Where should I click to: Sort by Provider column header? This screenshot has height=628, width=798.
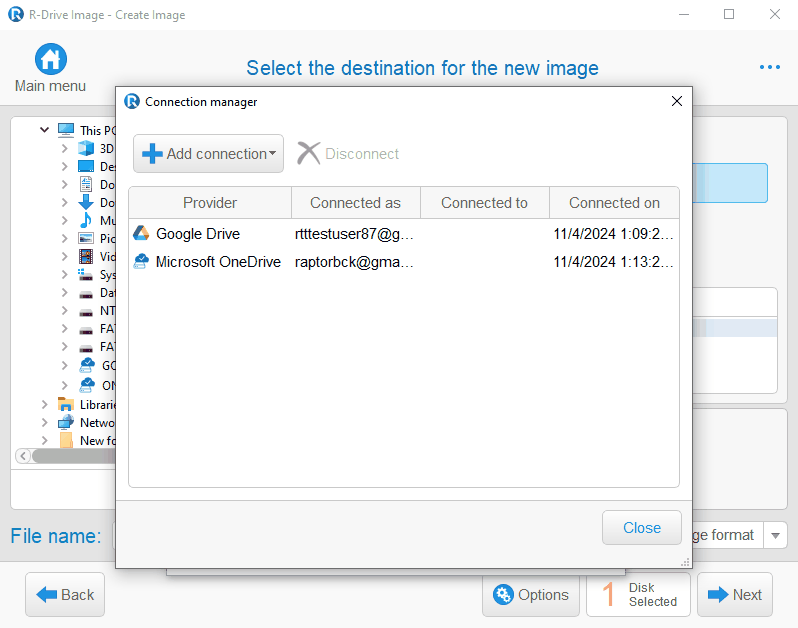(x=210, y=203)
